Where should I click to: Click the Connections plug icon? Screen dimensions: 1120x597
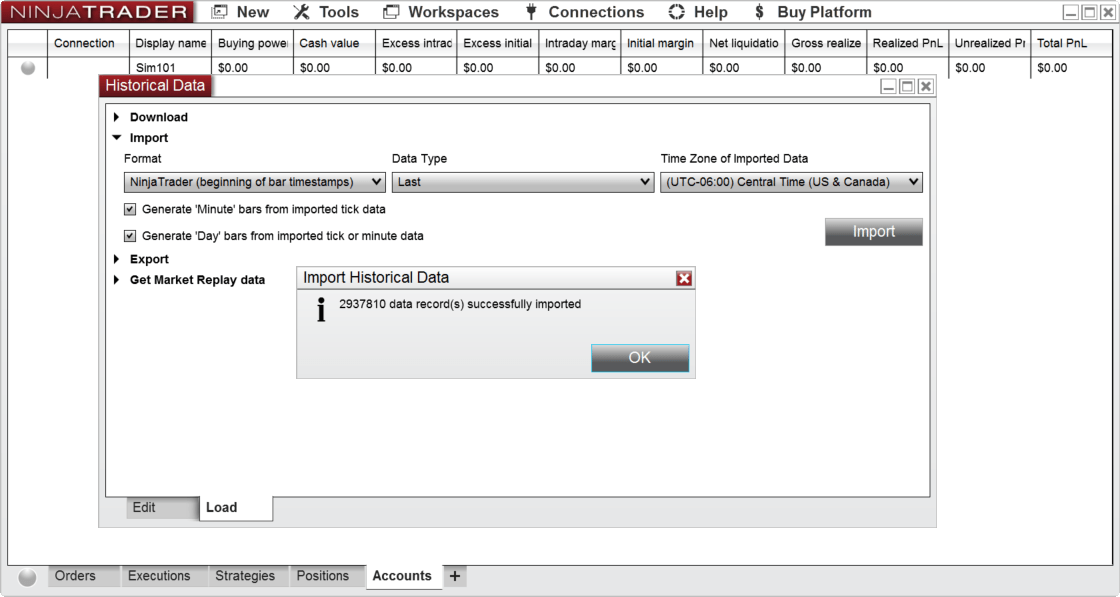click(x=531, y=12)
